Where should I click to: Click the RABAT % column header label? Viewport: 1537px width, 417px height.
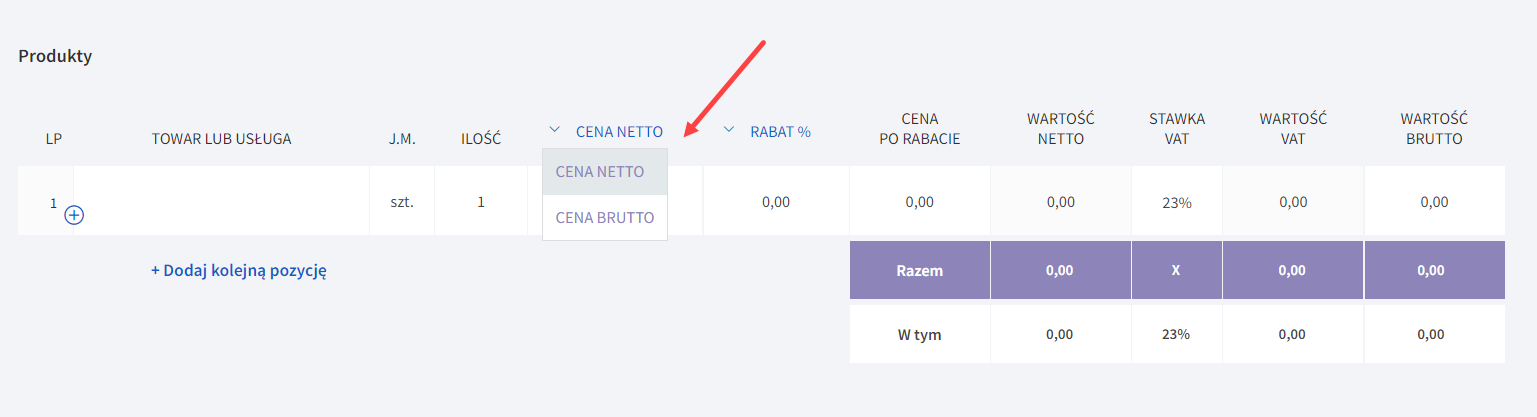(780, 131)
